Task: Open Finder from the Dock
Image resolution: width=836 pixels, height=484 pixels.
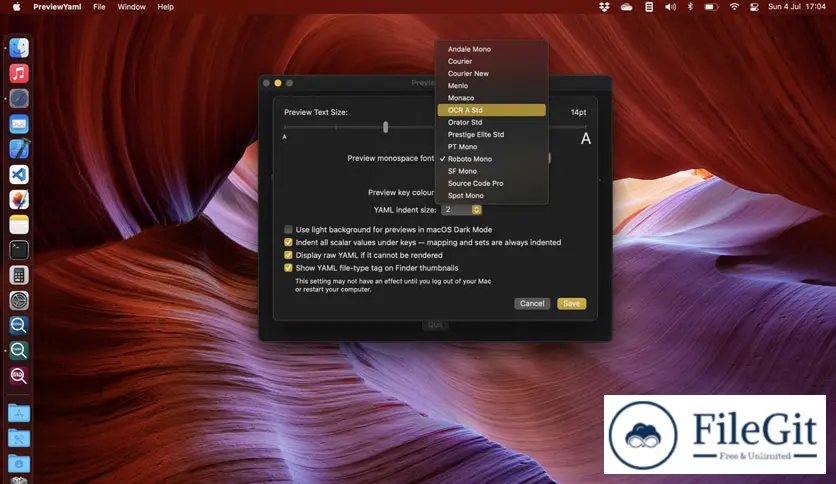Action: tap(19, 48)
